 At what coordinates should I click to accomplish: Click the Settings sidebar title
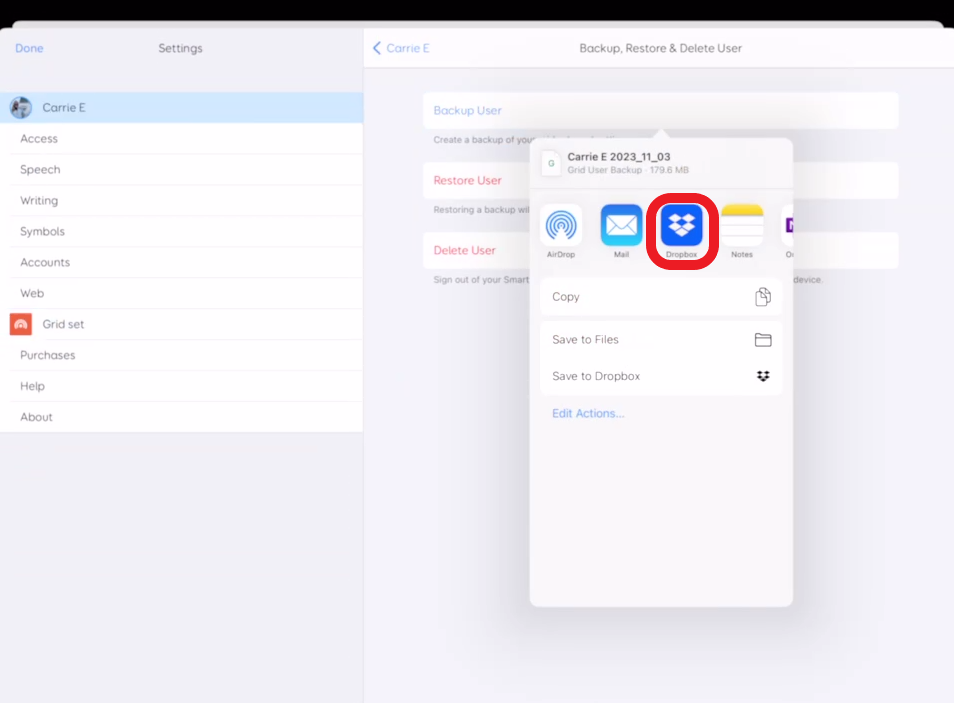180,48
